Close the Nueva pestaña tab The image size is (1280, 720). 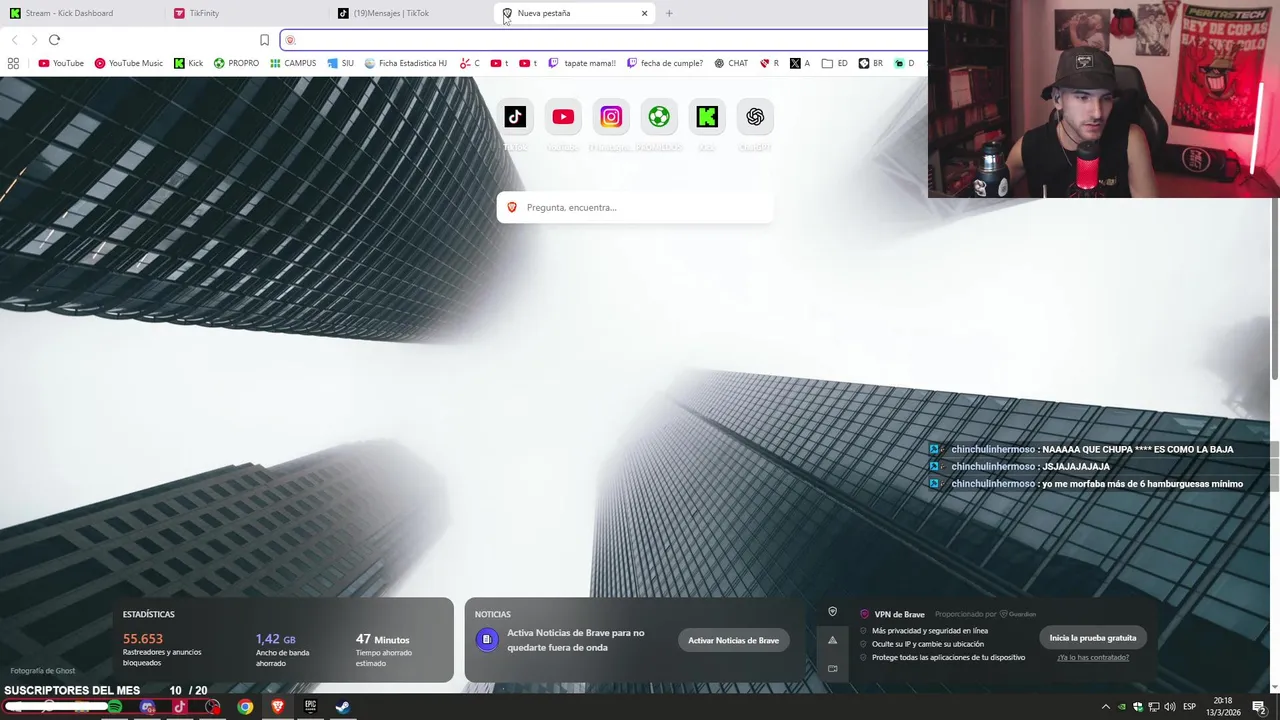pos(644,13)
